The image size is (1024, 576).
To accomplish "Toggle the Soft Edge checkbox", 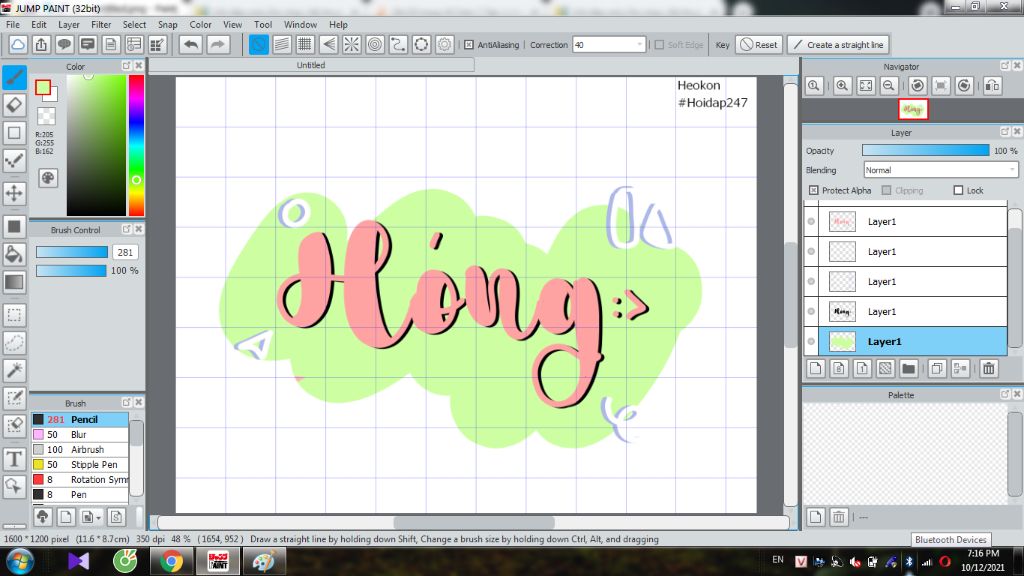I will pos(659,44).
